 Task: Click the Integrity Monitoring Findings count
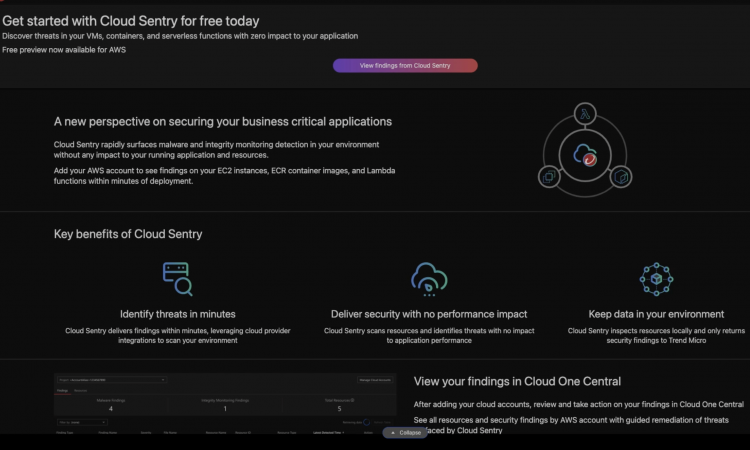click(x=224, y=409)
